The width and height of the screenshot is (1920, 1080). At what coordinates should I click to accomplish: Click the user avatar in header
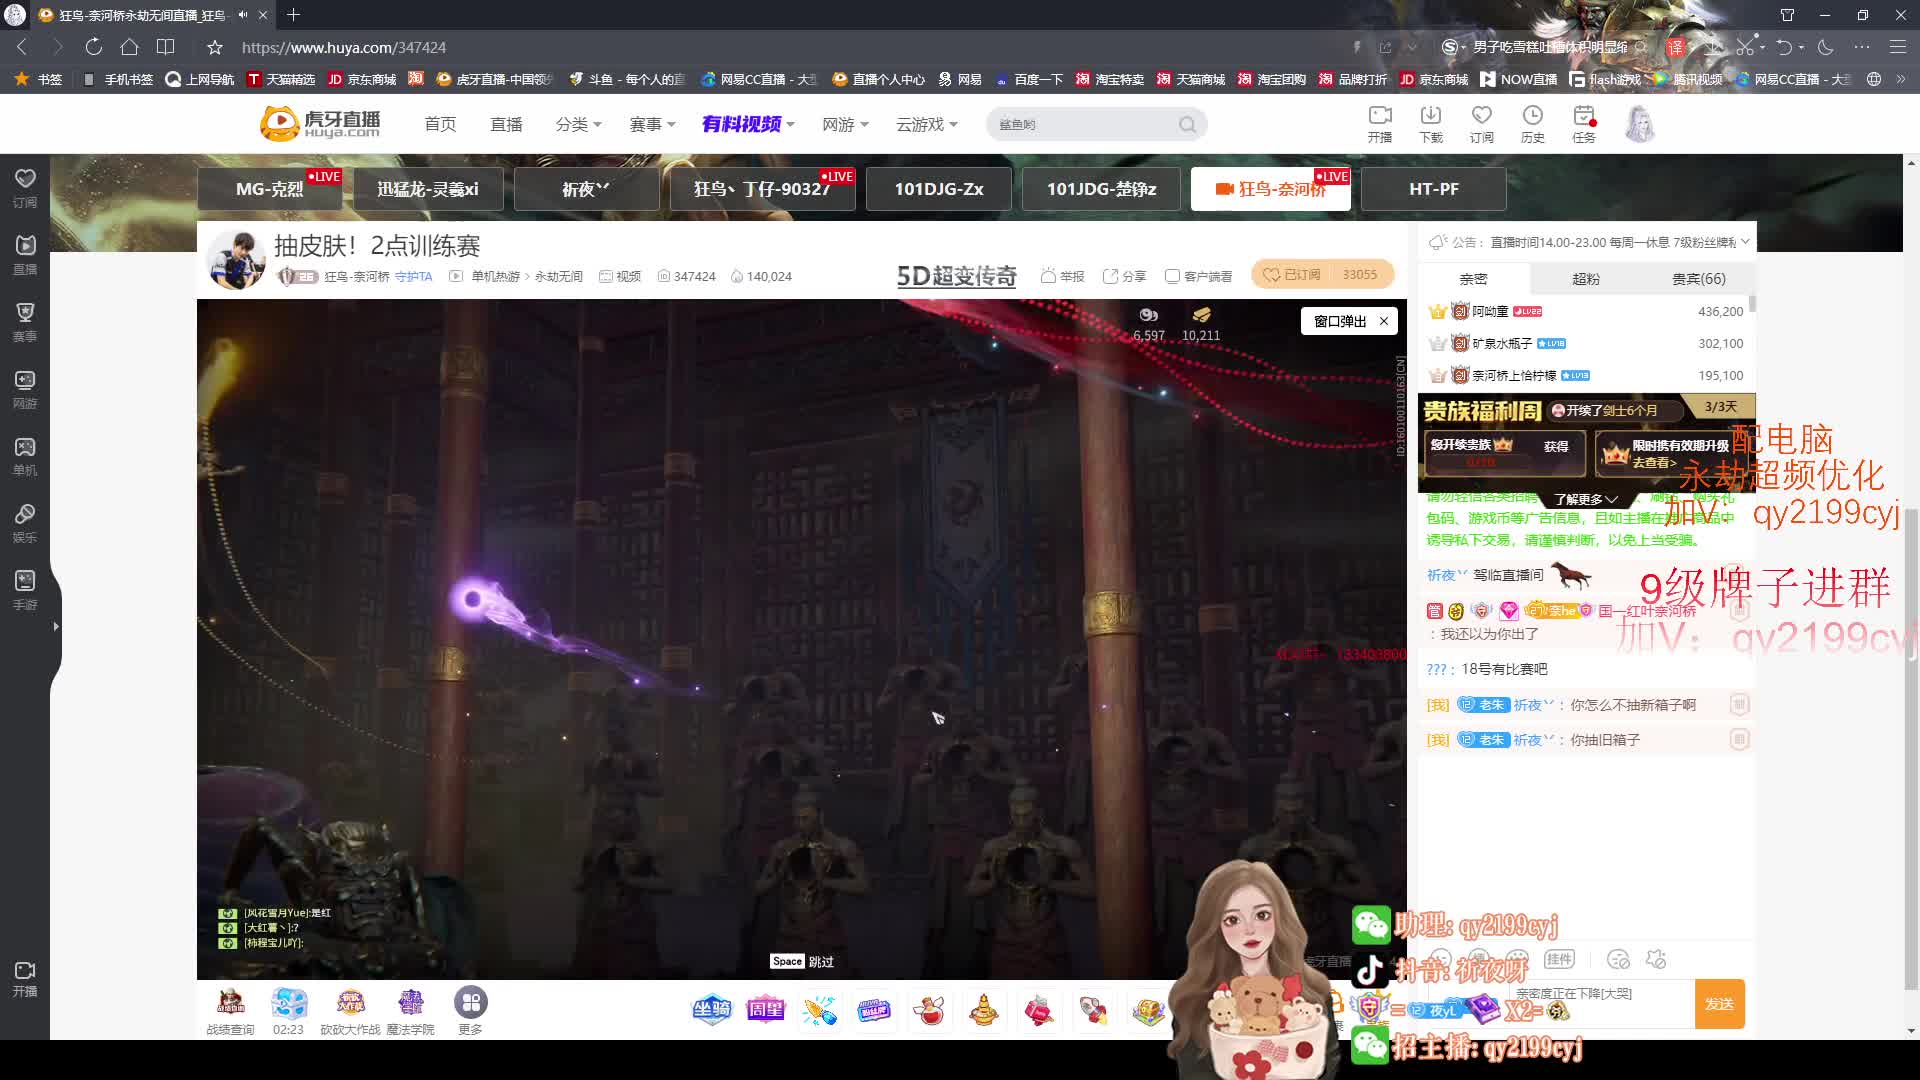pyautogui.click(x=1640, y=124)
